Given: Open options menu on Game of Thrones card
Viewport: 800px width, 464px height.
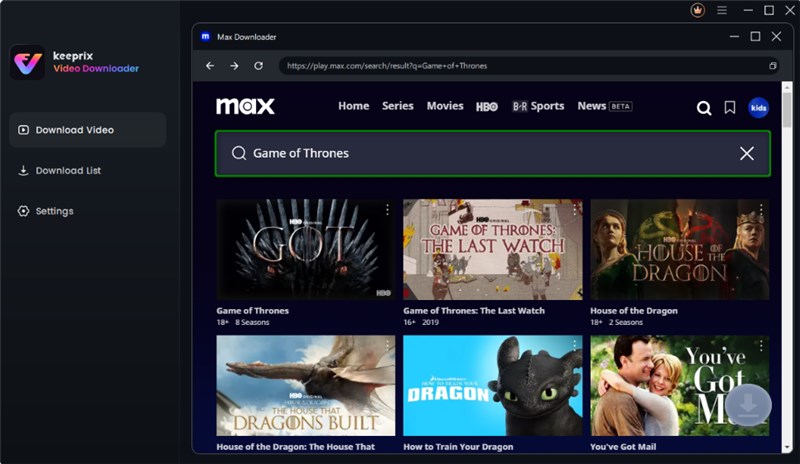Looking at the screenshot, I should coord(387,209).
